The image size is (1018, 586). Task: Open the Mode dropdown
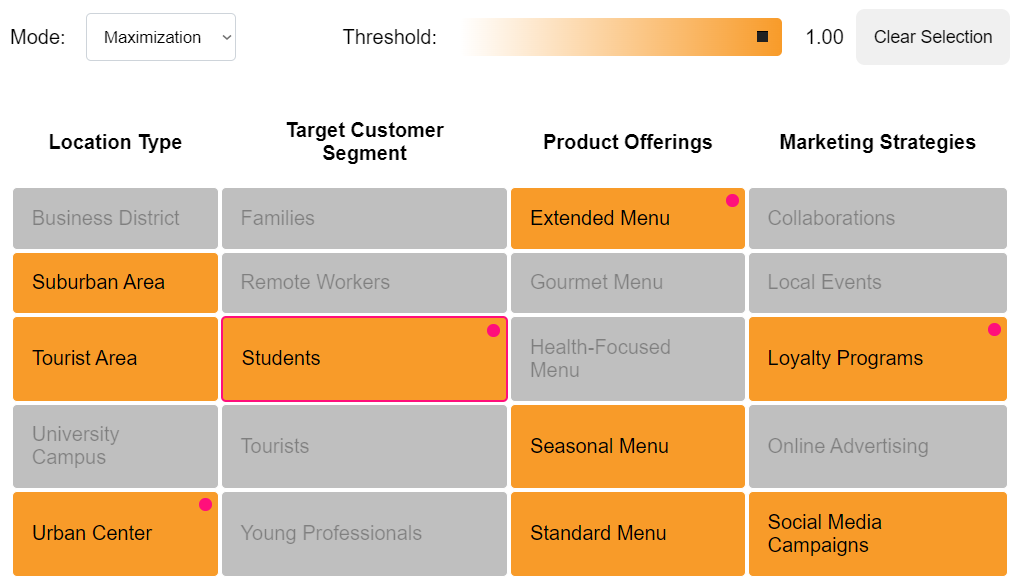[160, 37]
